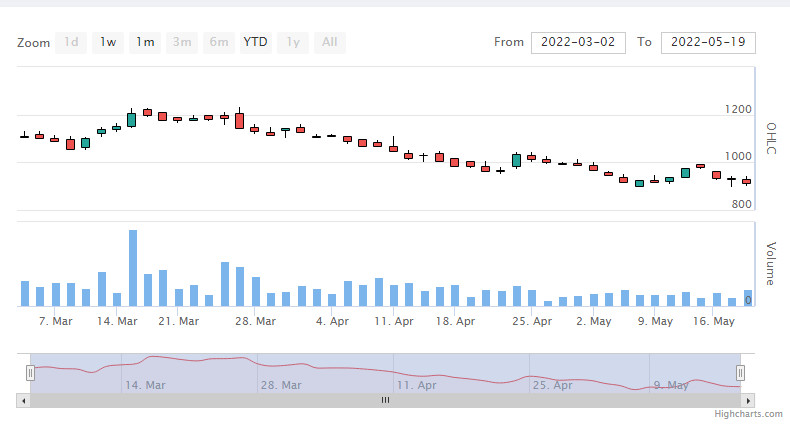Click the large green candlestick near 25. Apr
The height and width of the screenshot is (434, 790).
516,160
